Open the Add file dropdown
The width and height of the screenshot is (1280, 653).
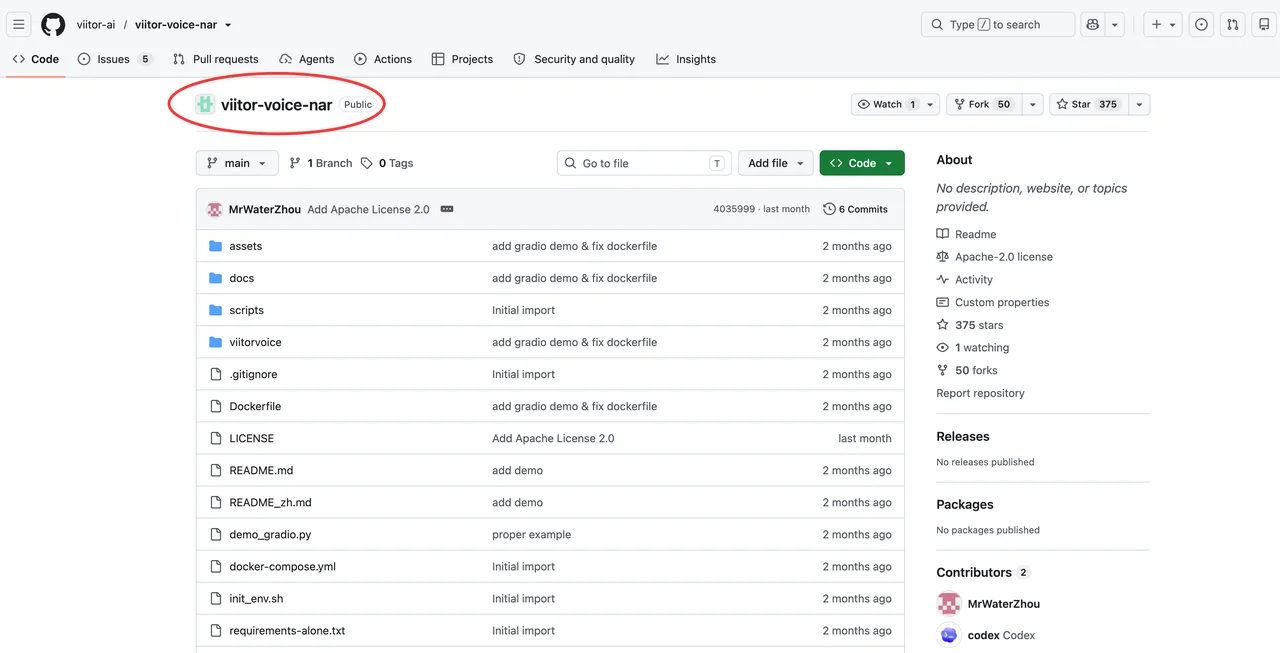775,163
